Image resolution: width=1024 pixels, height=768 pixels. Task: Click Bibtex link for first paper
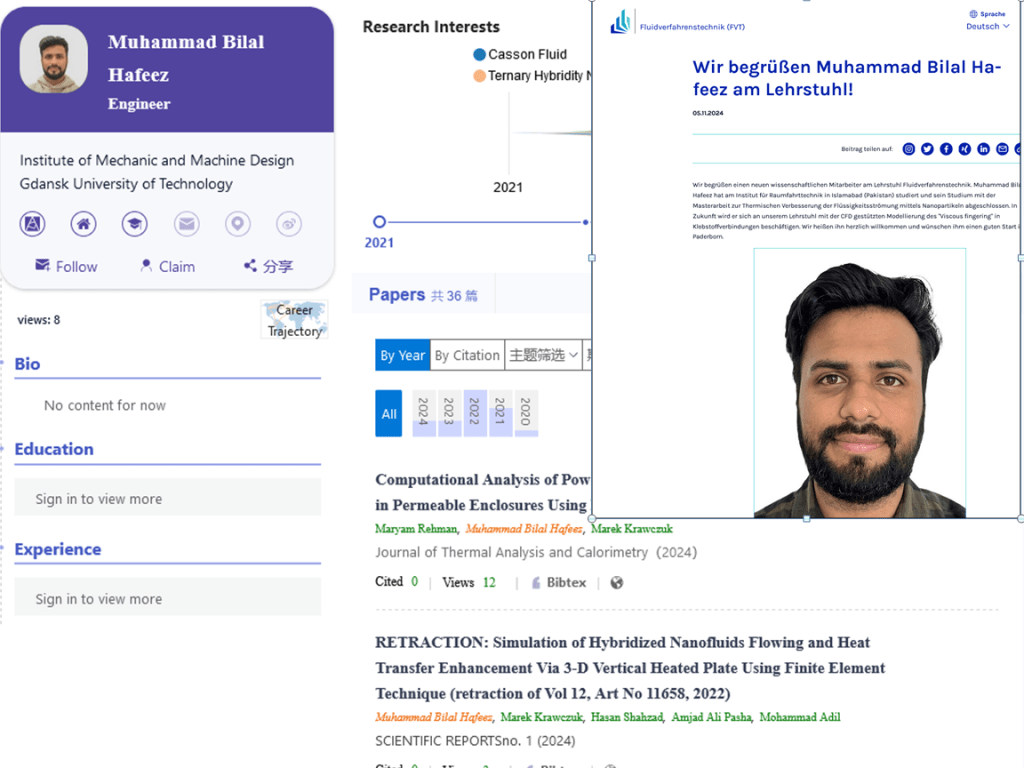click(x=558, y=582)
